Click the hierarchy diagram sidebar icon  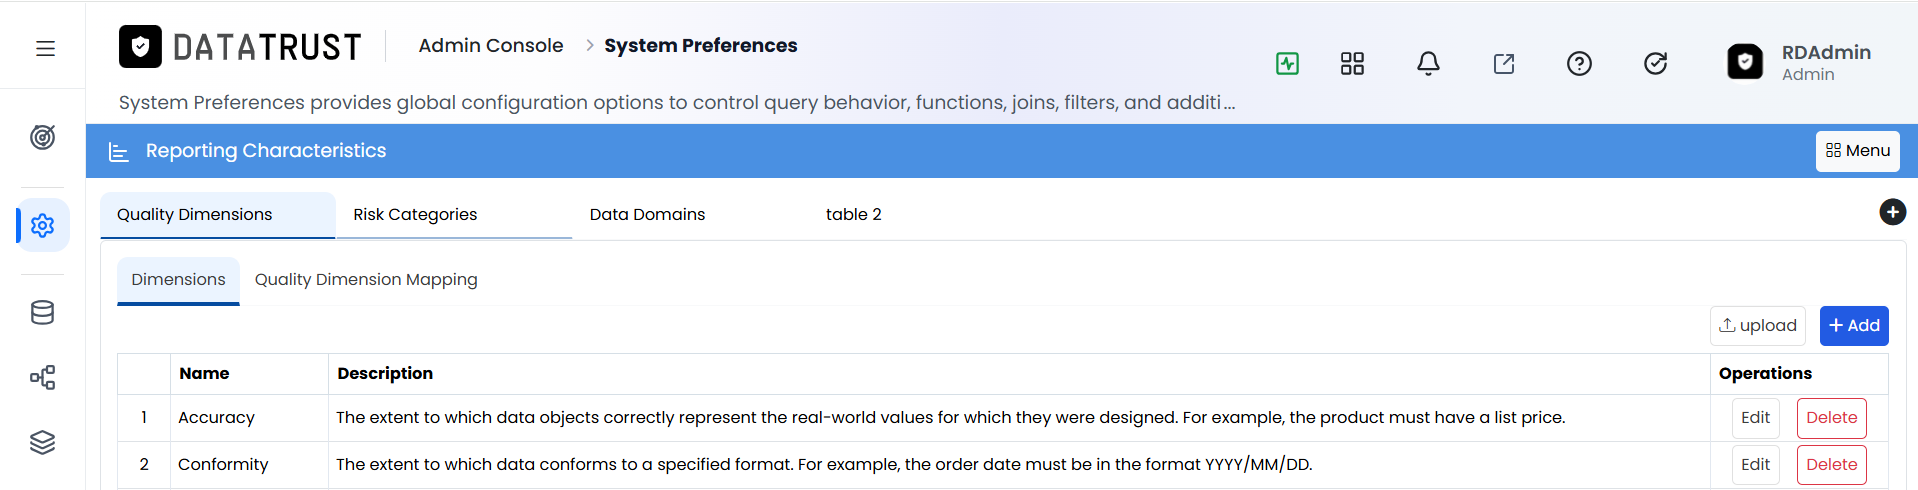coord(42,377)
